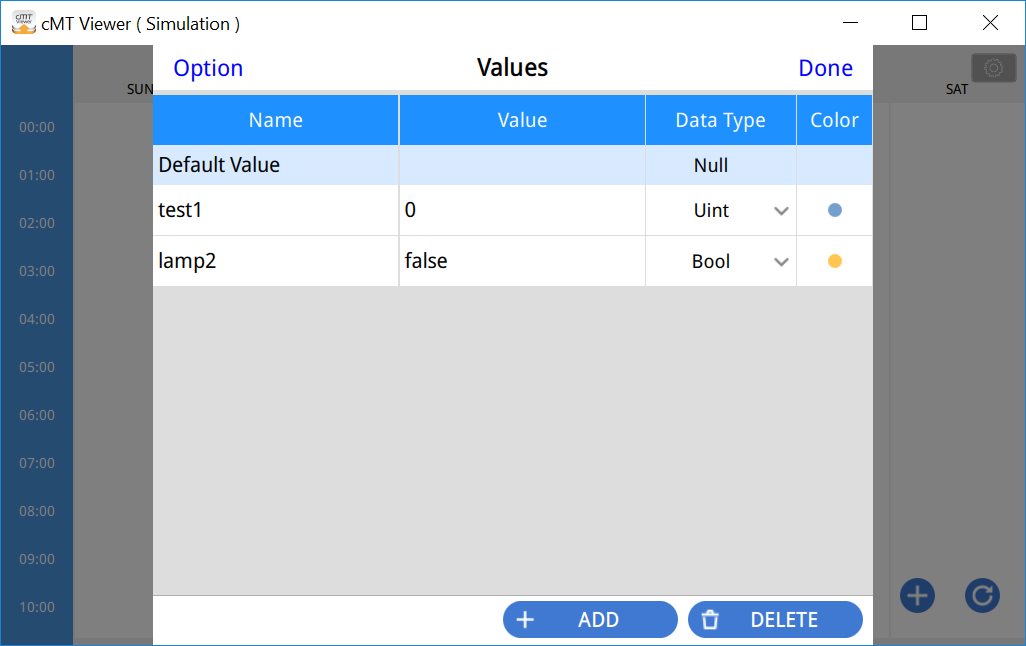The height and width of the screenshot is (646, 1026).
Task: Open the Option menu
Action: 208,68
